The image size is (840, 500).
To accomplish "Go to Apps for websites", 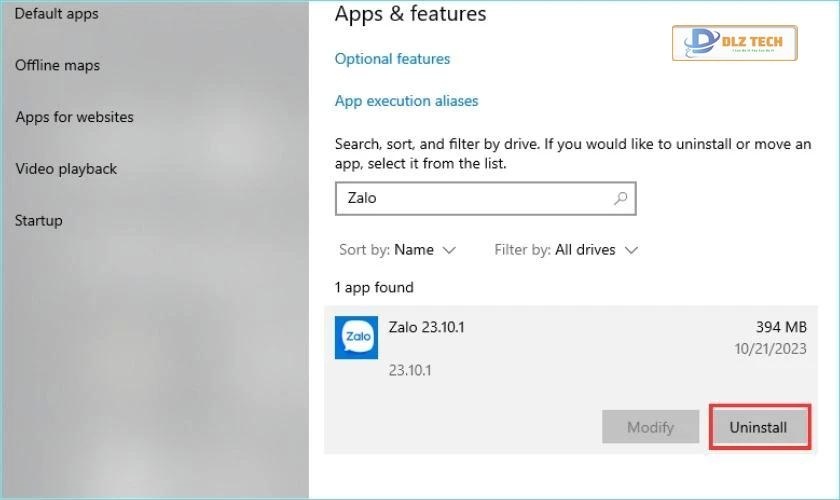I will pyautogui.click(x=74, y=117).
